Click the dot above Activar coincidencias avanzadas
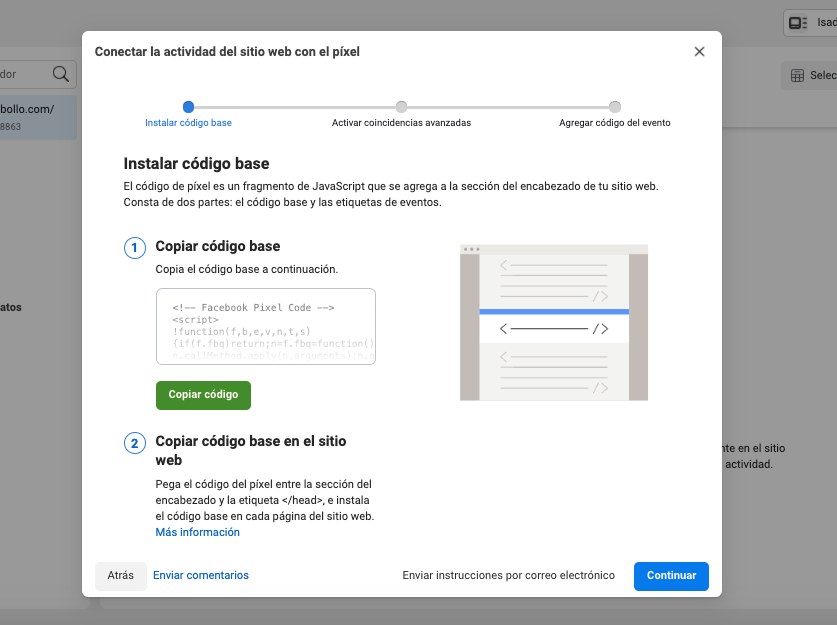This screenshot has width=837, height=625. pyautogui.click(x=402, y=106)
